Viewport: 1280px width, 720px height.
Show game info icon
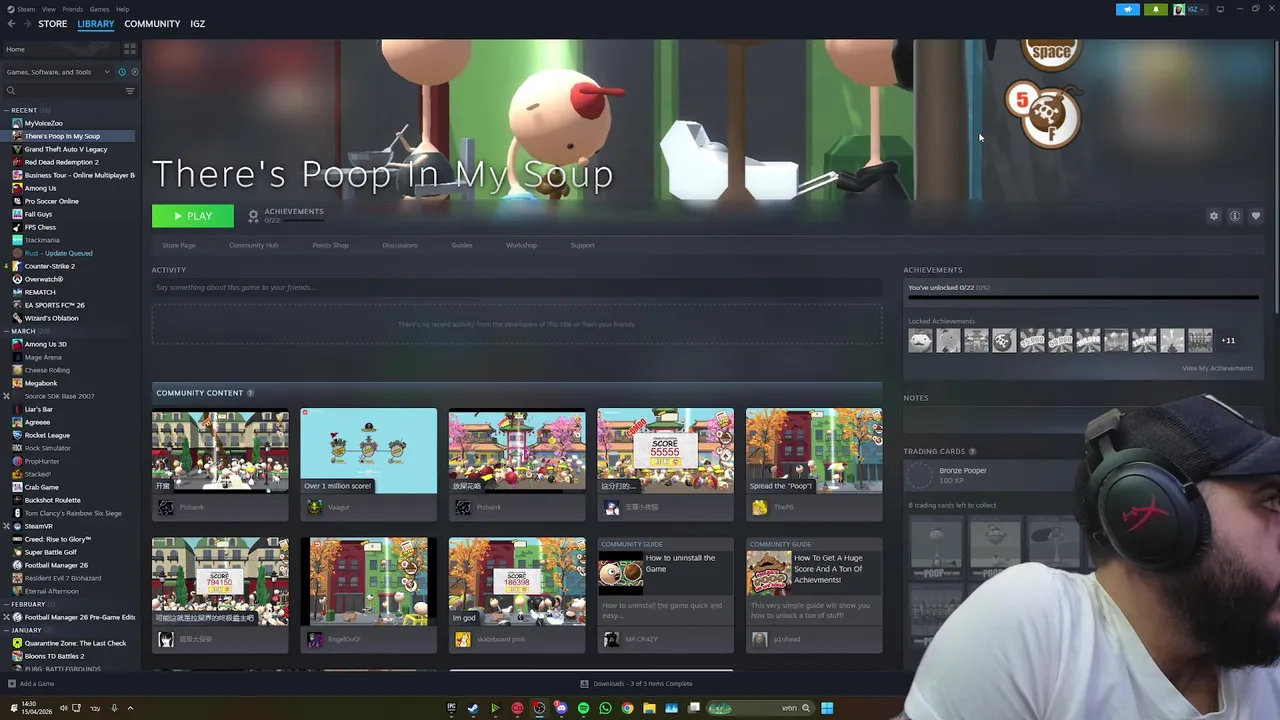1235,216
